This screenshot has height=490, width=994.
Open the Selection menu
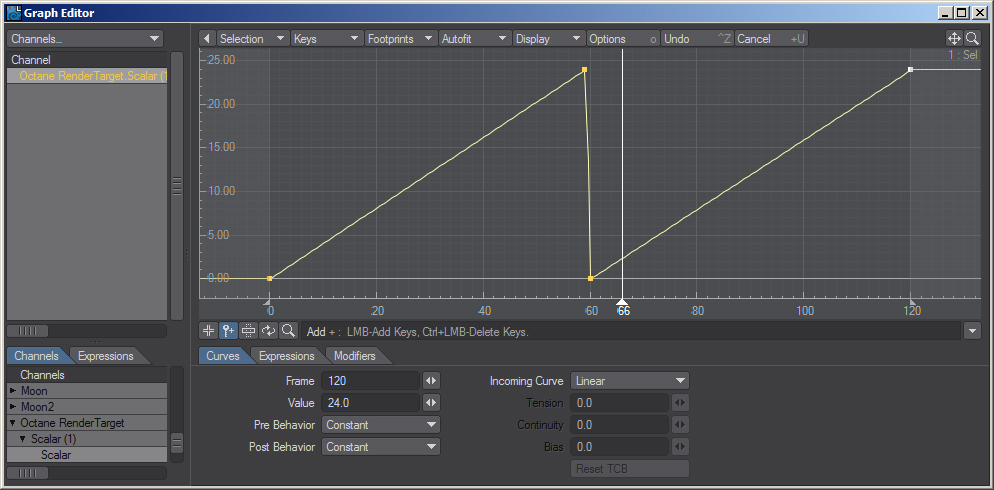coord(252,39)
